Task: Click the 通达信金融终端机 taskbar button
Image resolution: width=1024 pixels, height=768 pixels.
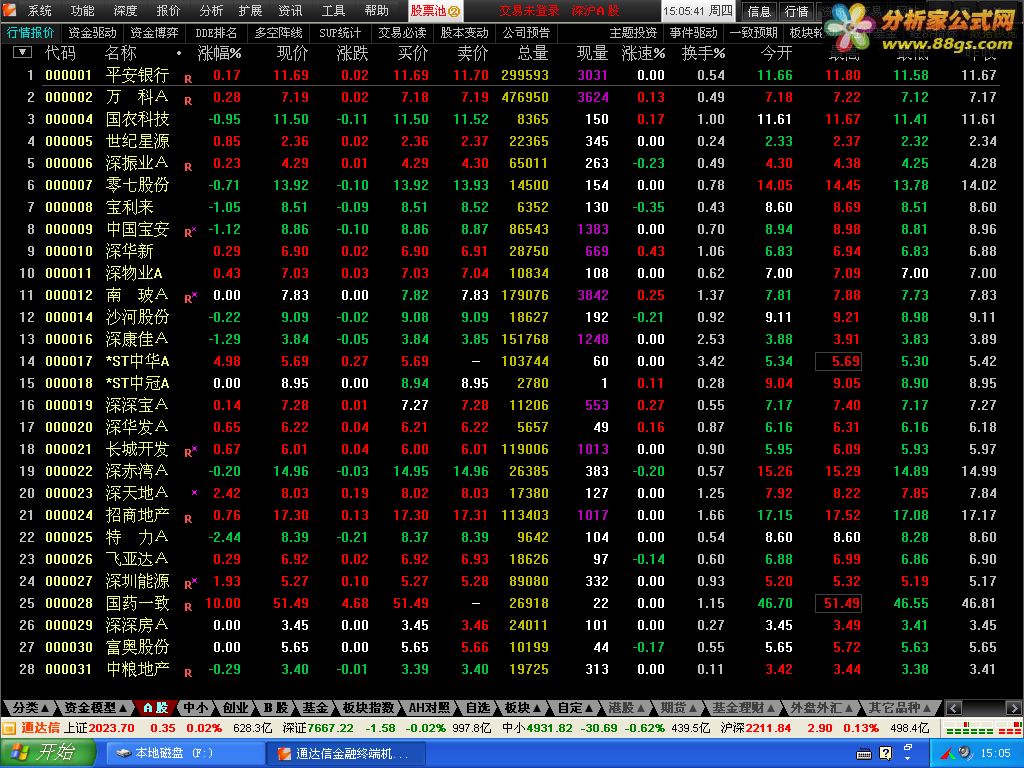Action: [x=344, y=754]
